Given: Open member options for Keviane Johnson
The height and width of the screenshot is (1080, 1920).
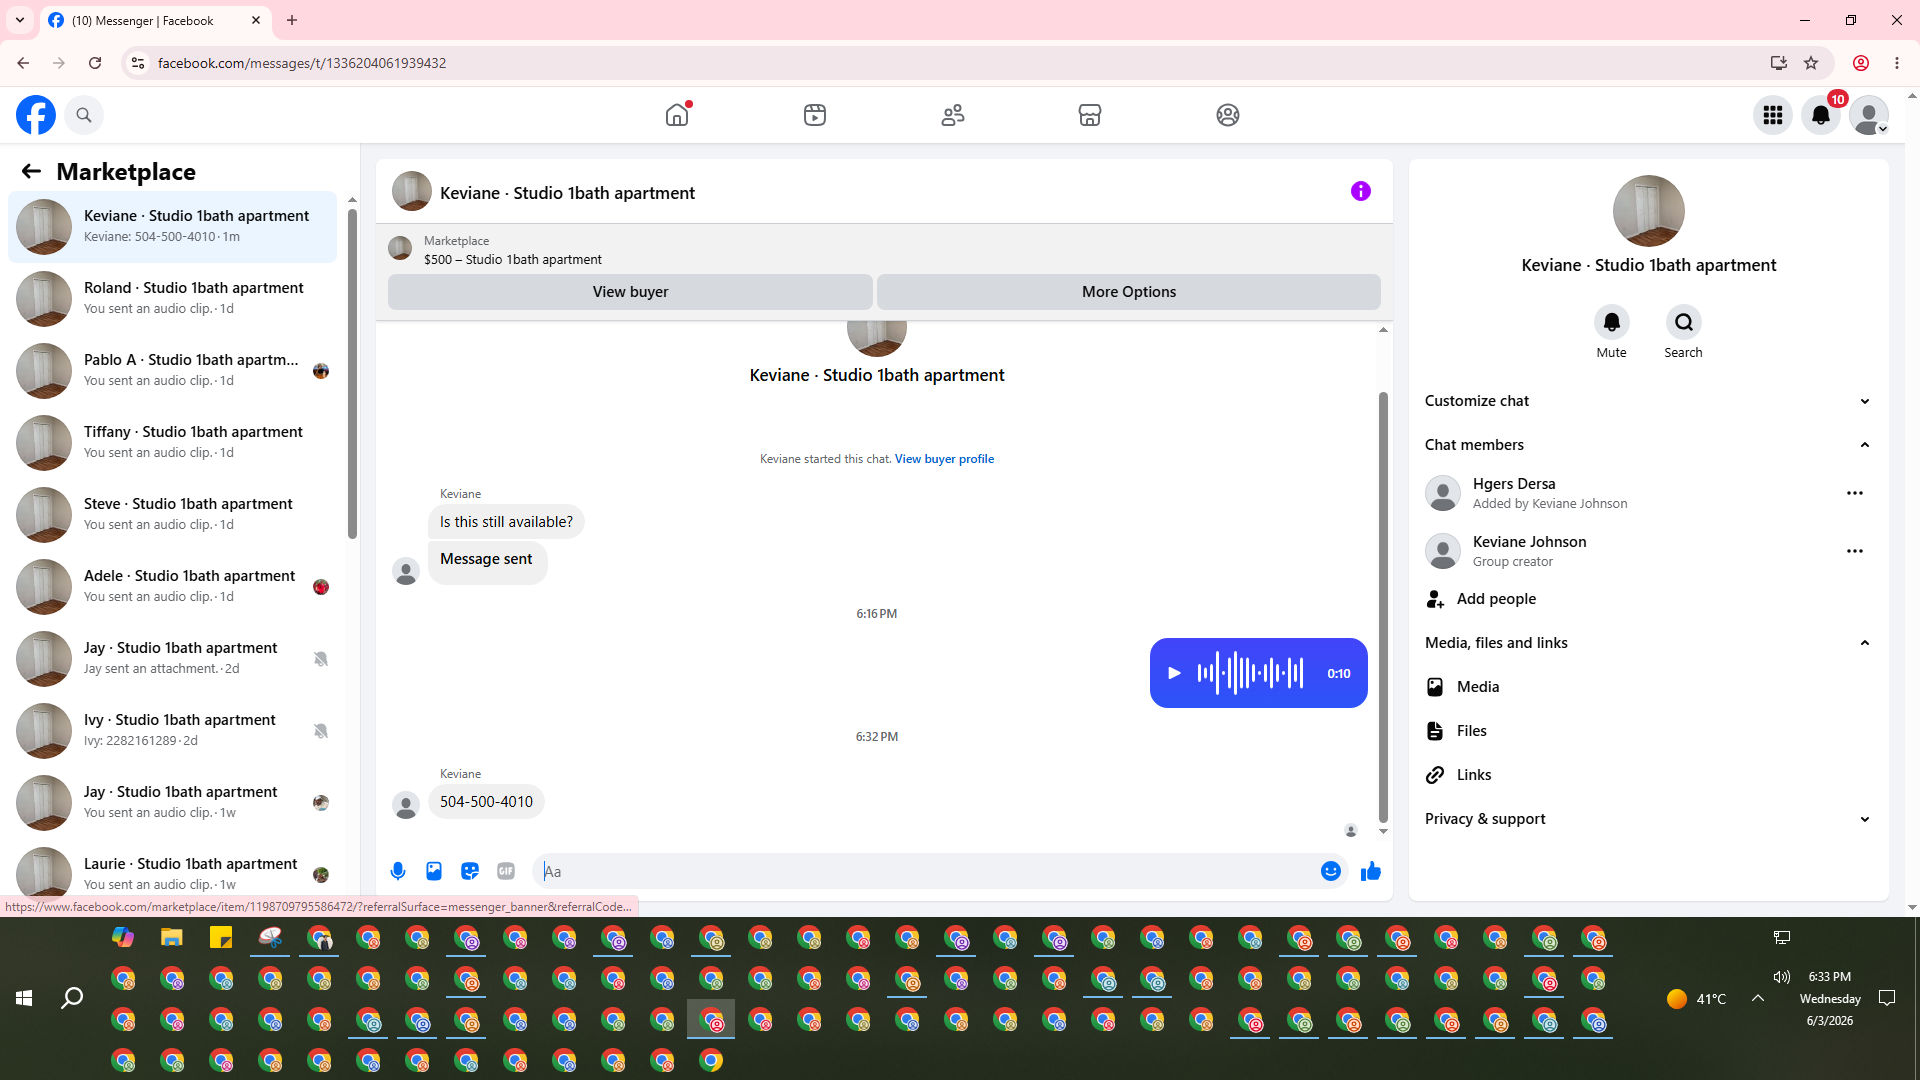Looking at the screenshot, I should pyautogui.click(x=1855, y=551).
